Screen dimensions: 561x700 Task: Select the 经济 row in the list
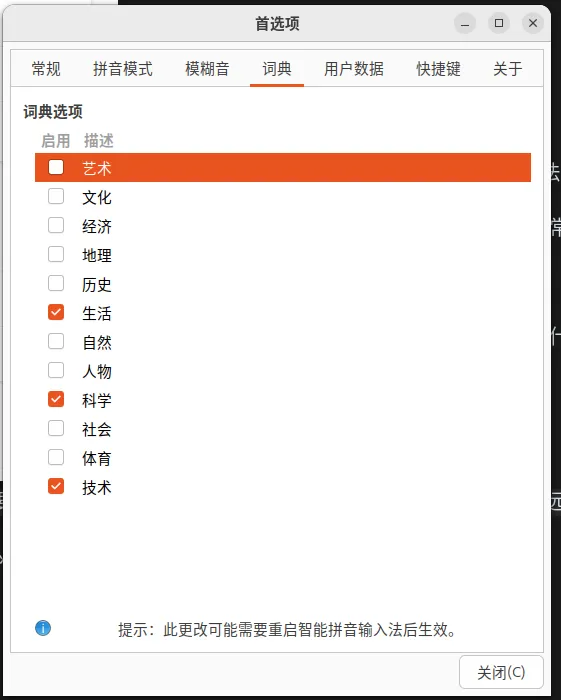[283, 226]
